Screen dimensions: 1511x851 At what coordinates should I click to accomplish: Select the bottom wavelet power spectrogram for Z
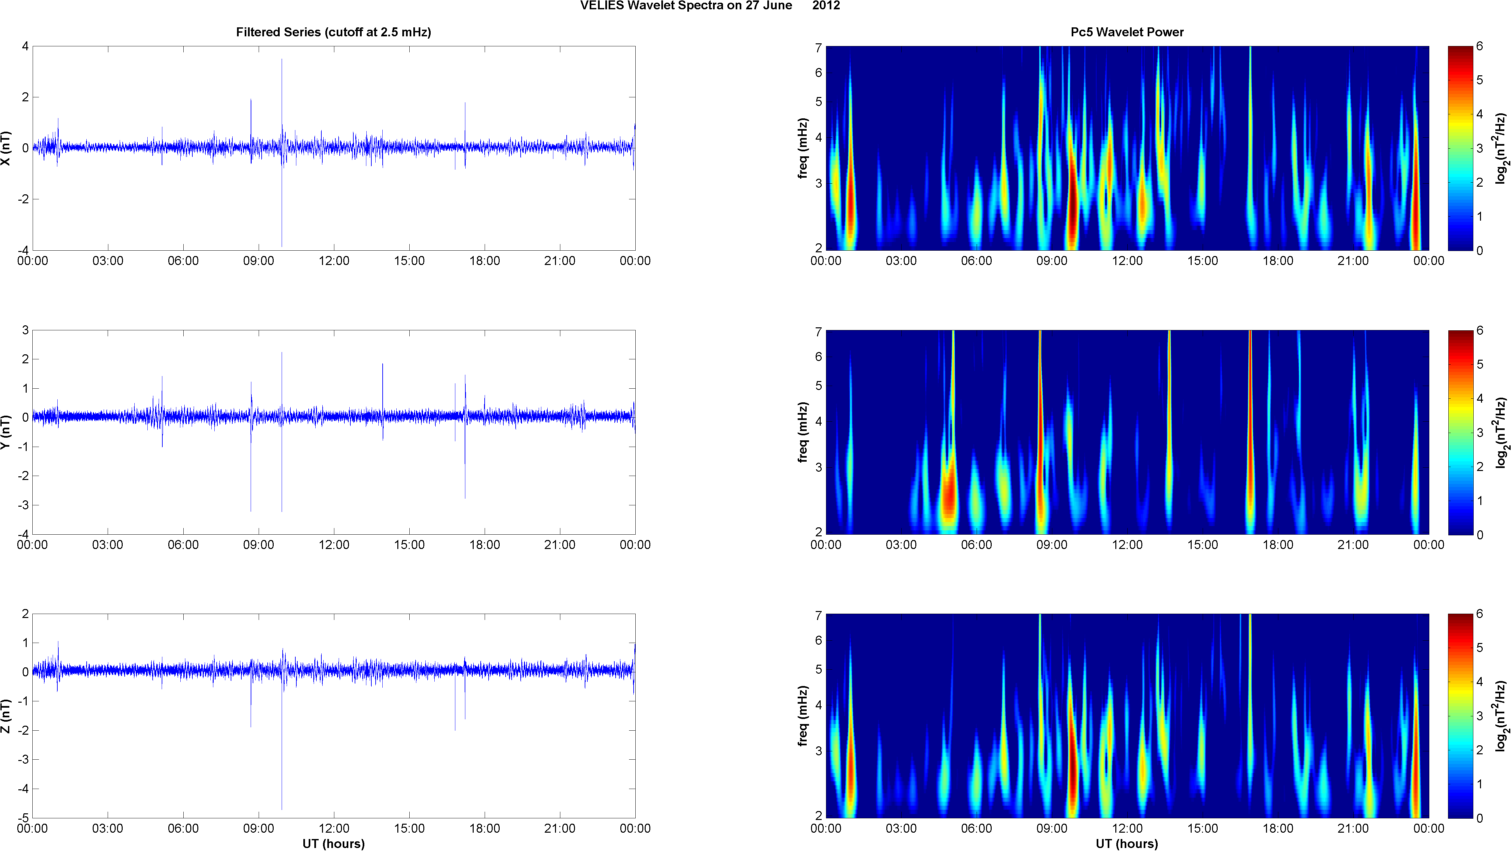click(x=1127, y=716)
